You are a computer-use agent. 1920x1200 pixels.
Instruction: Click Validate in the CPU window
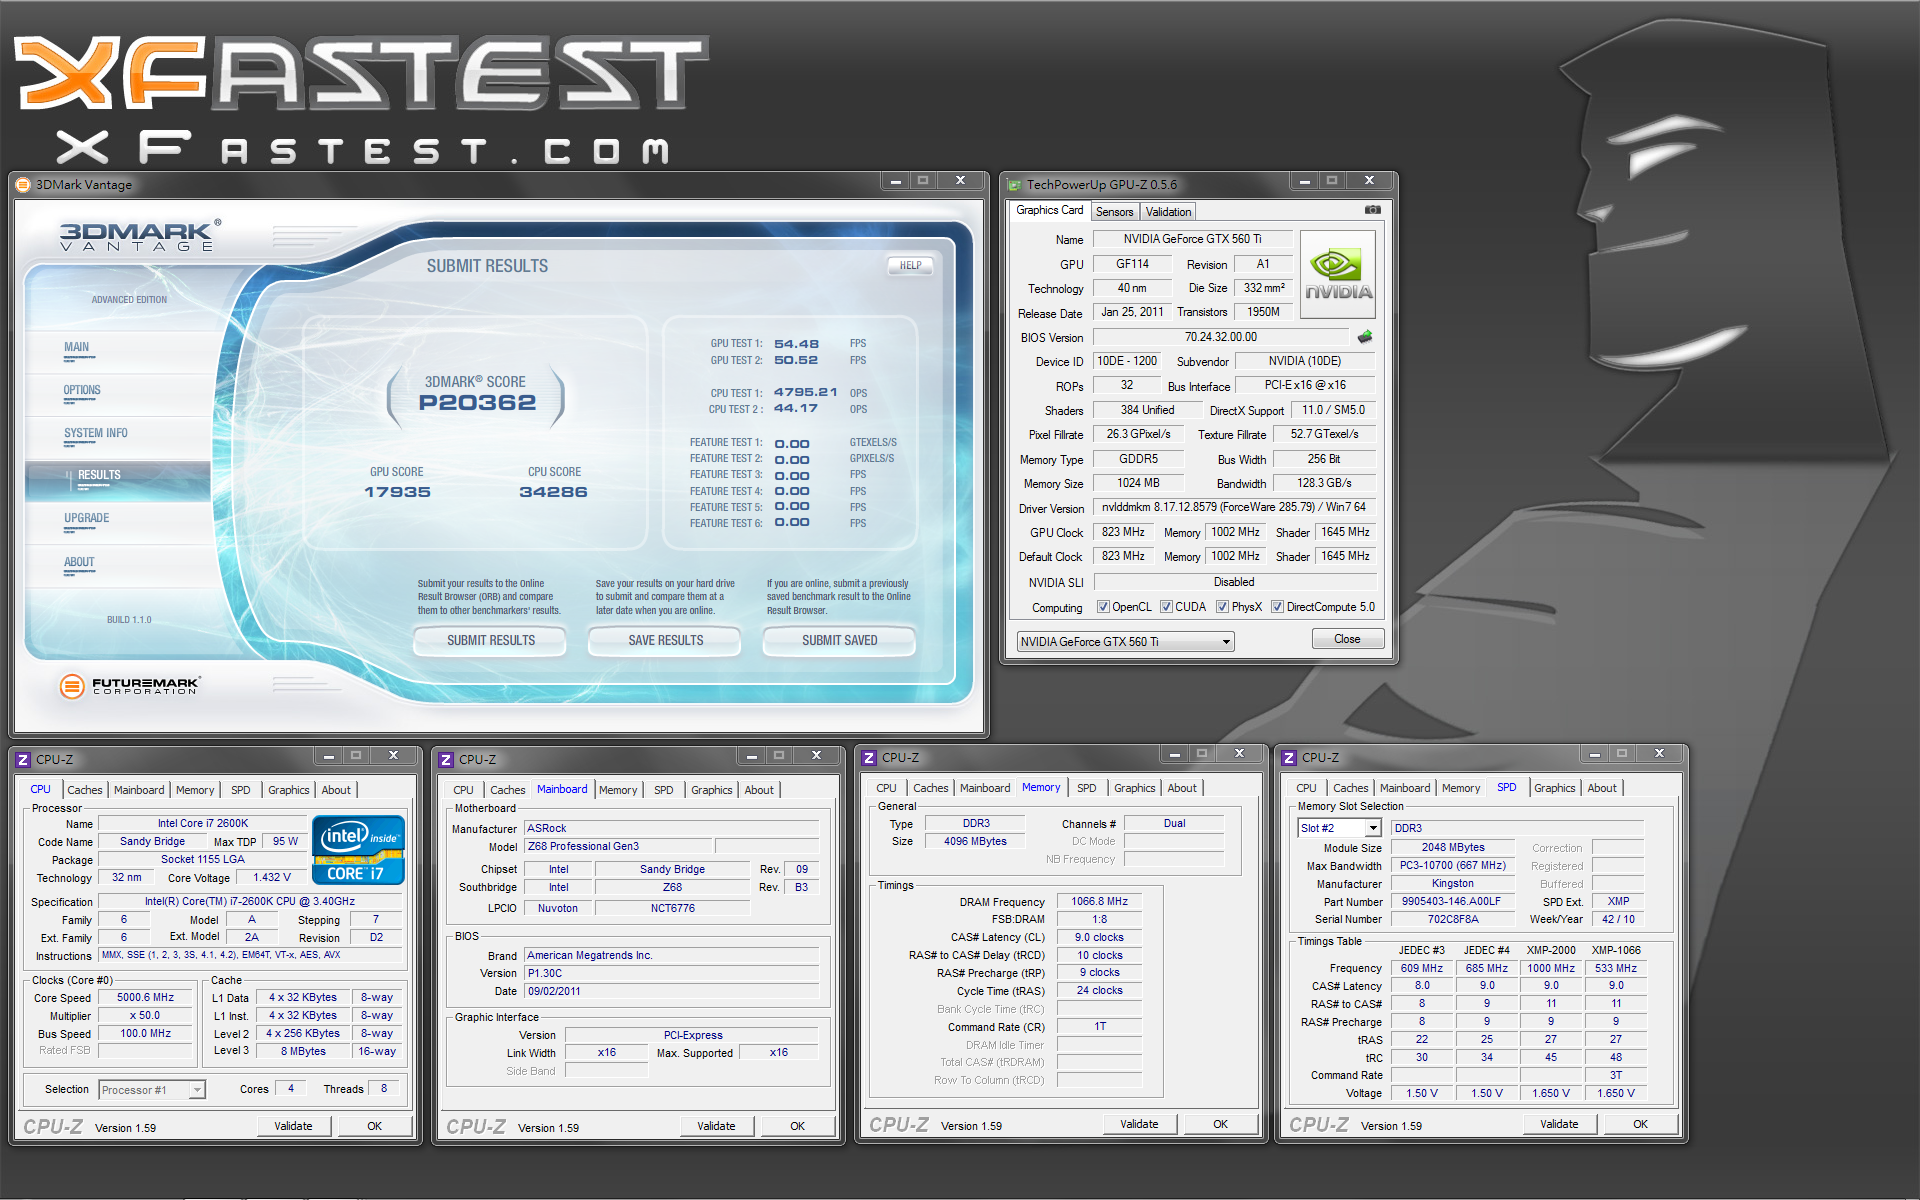click(x=293, y=1126)
